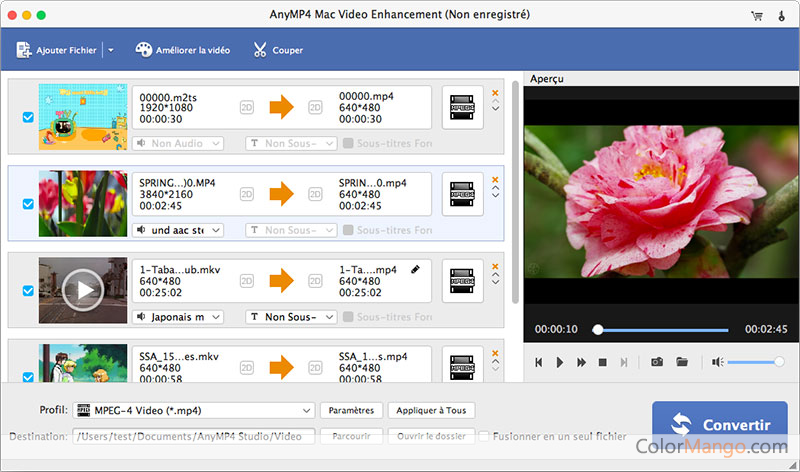Open subtitle dropdown for SPRING file
Screen dimensions: 800x472
[x=291, y=230]
